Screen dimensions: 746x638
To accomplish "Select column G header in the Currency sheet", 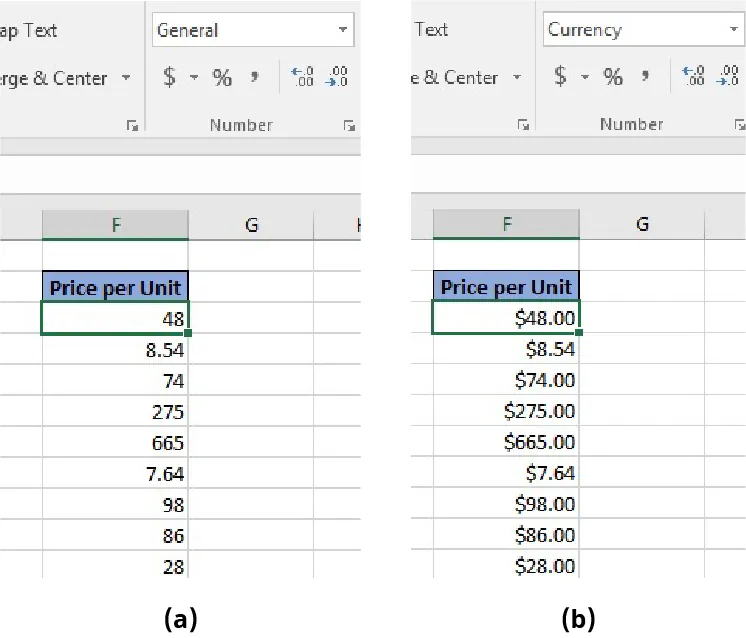I will [x=642, y=225].
